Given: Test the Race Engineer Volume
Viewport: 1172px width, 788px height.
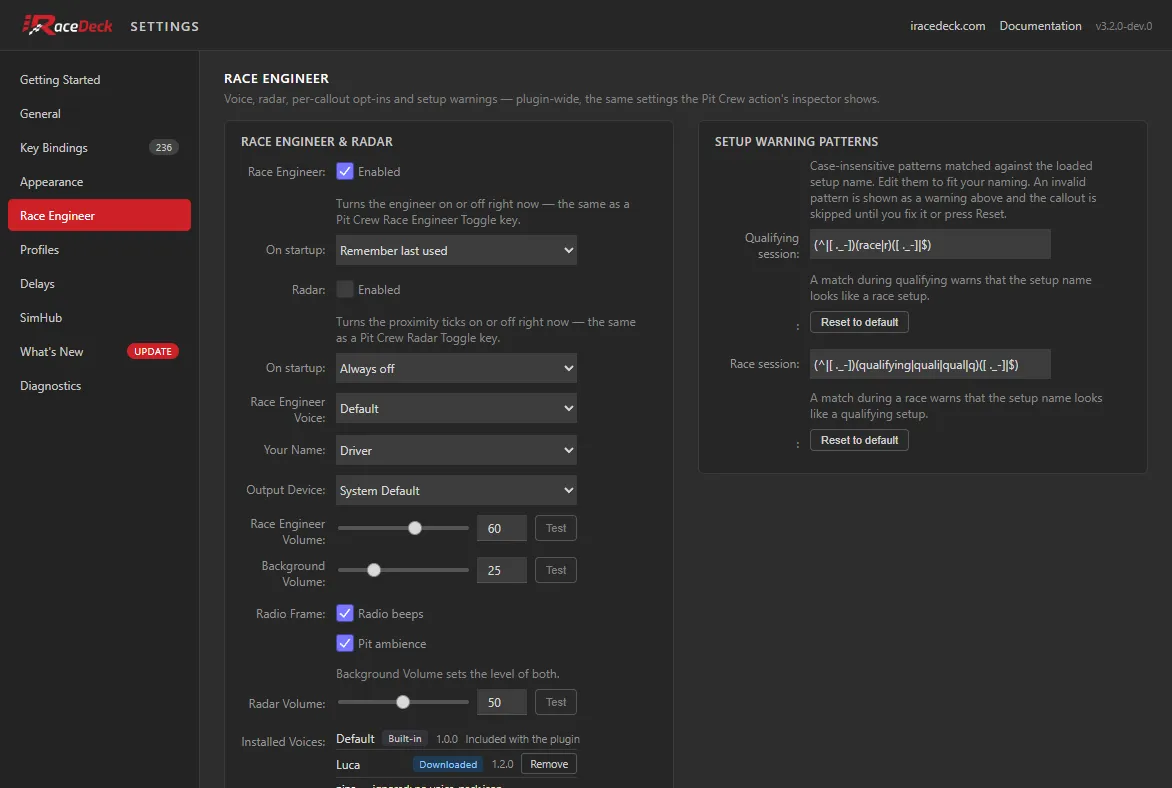Looking at the screenshot, I should click(x=555, y=528).
